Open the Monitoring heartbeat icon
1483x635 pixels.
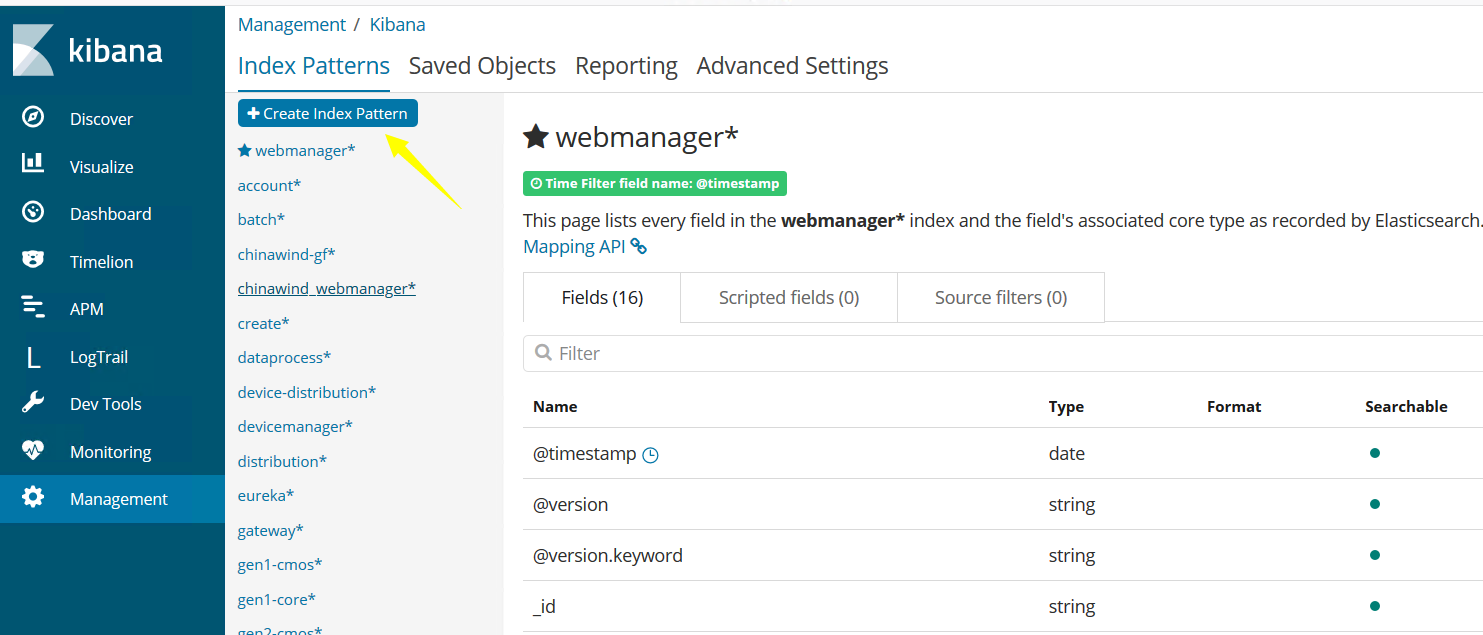[33, 451]
